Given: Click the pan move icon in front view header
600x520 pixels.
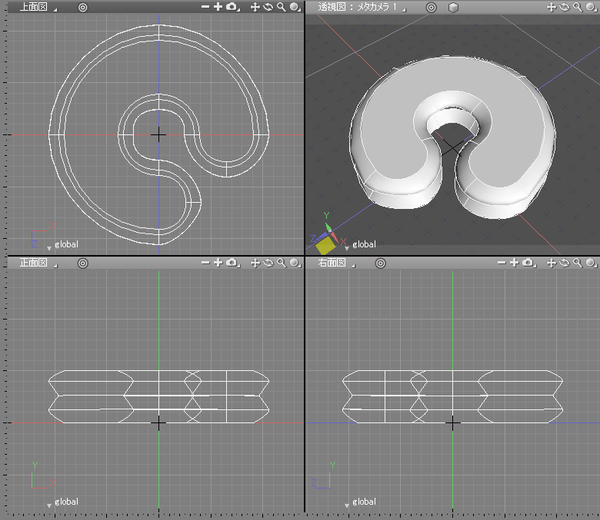Looking at the screenshot, I should tap(255, 263).
